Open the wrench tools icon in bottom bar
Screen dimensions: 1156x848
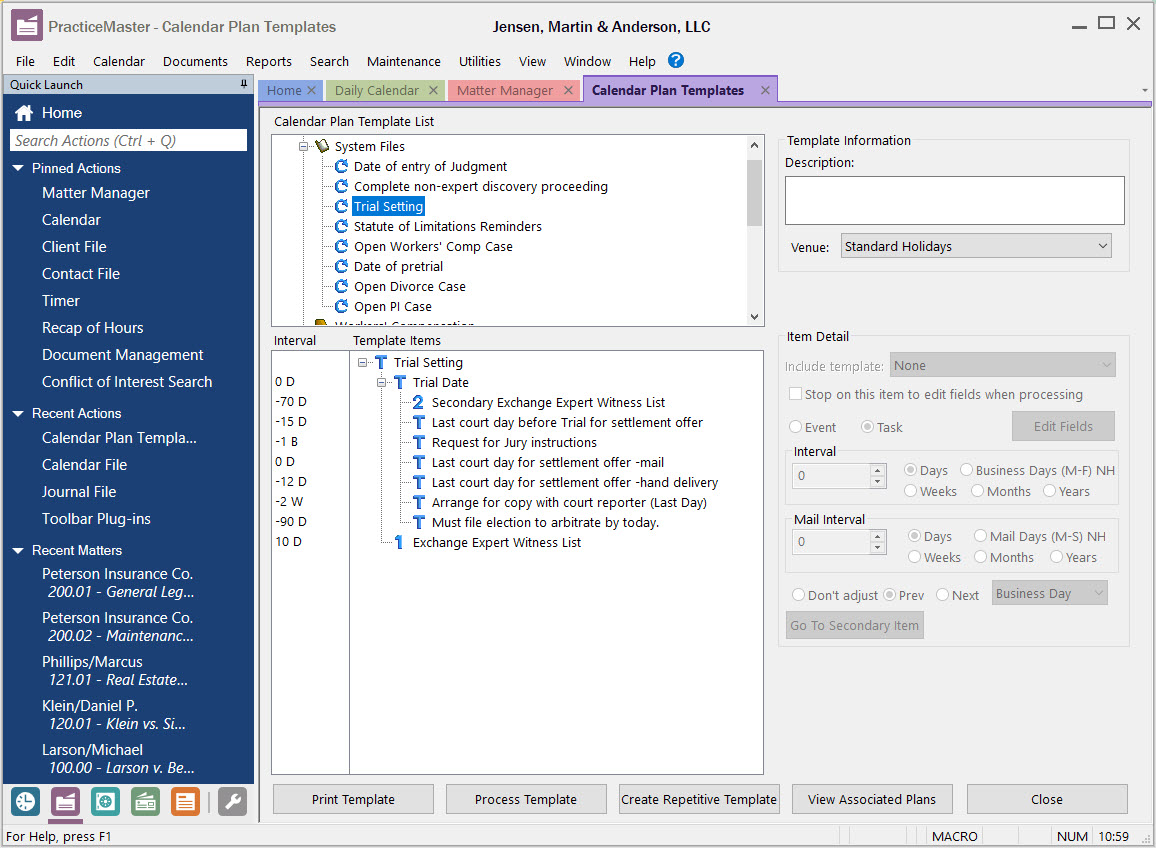click(232, 802)
